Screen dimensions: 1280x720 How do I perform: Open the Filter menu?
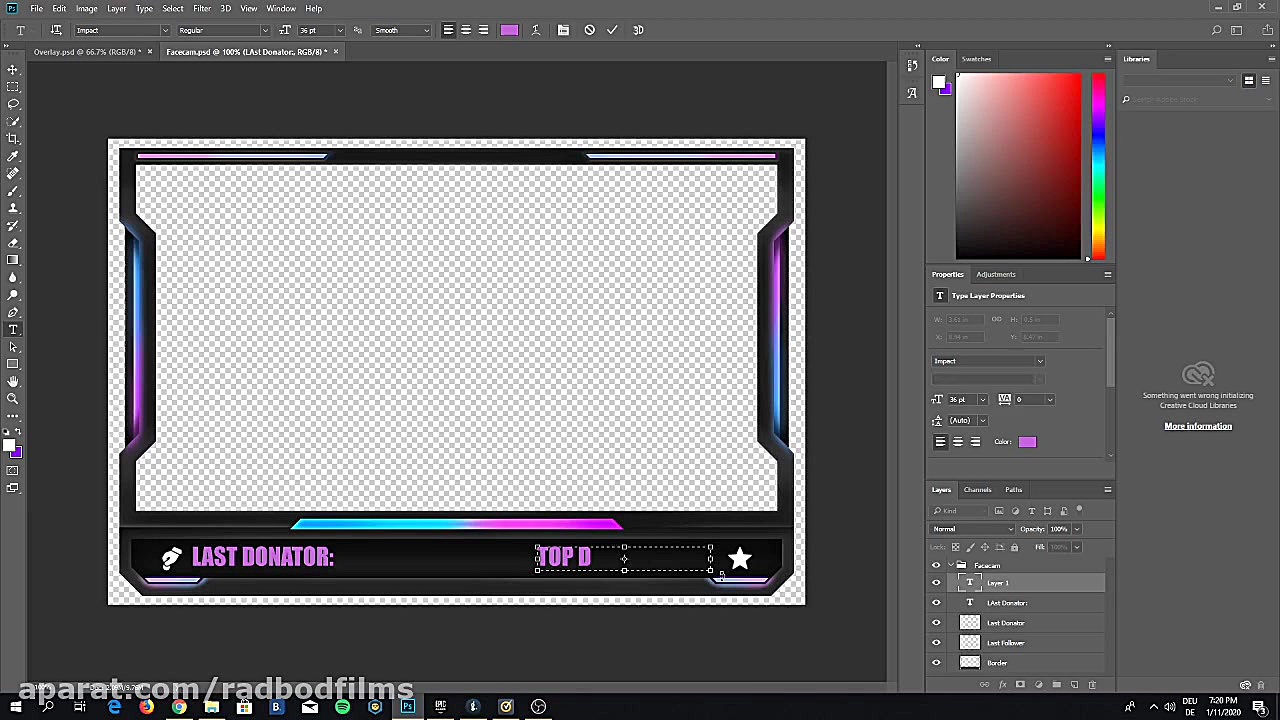[202, 8]
